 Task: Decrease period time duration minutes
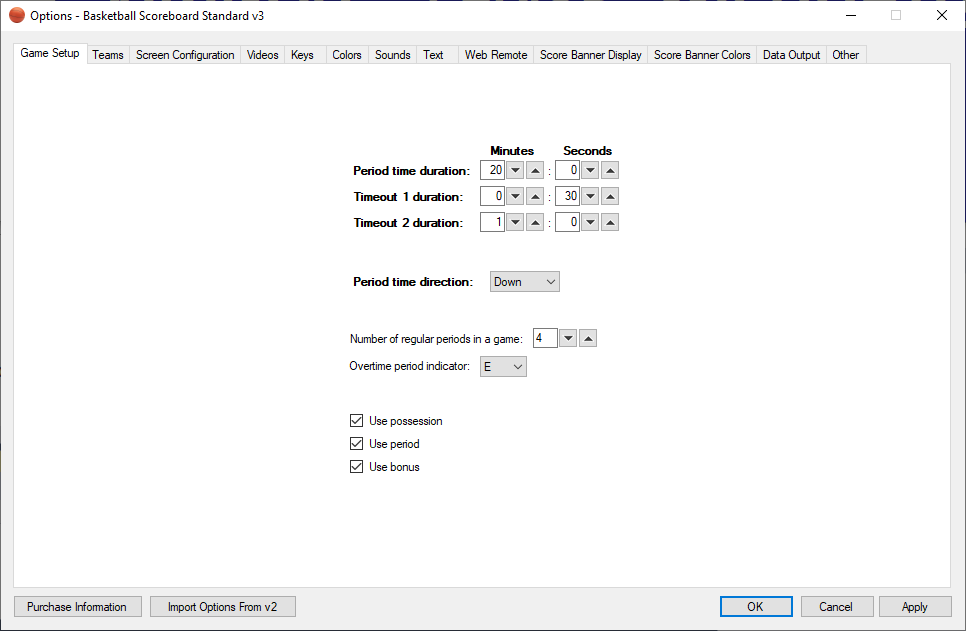tap(515, 170)
